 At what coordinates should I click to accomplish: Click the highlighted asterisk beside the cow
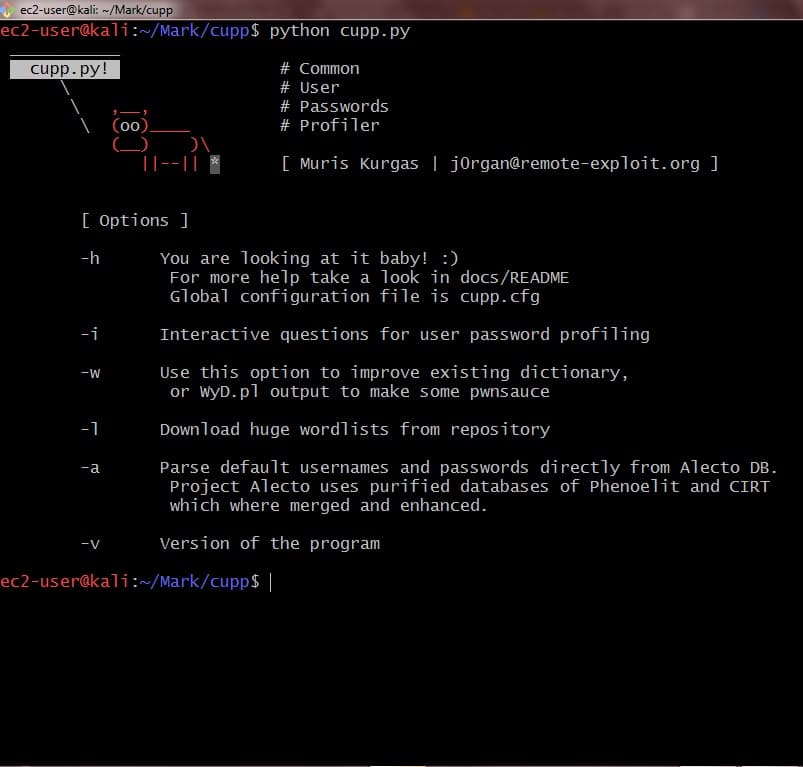[x=215, y=164]
